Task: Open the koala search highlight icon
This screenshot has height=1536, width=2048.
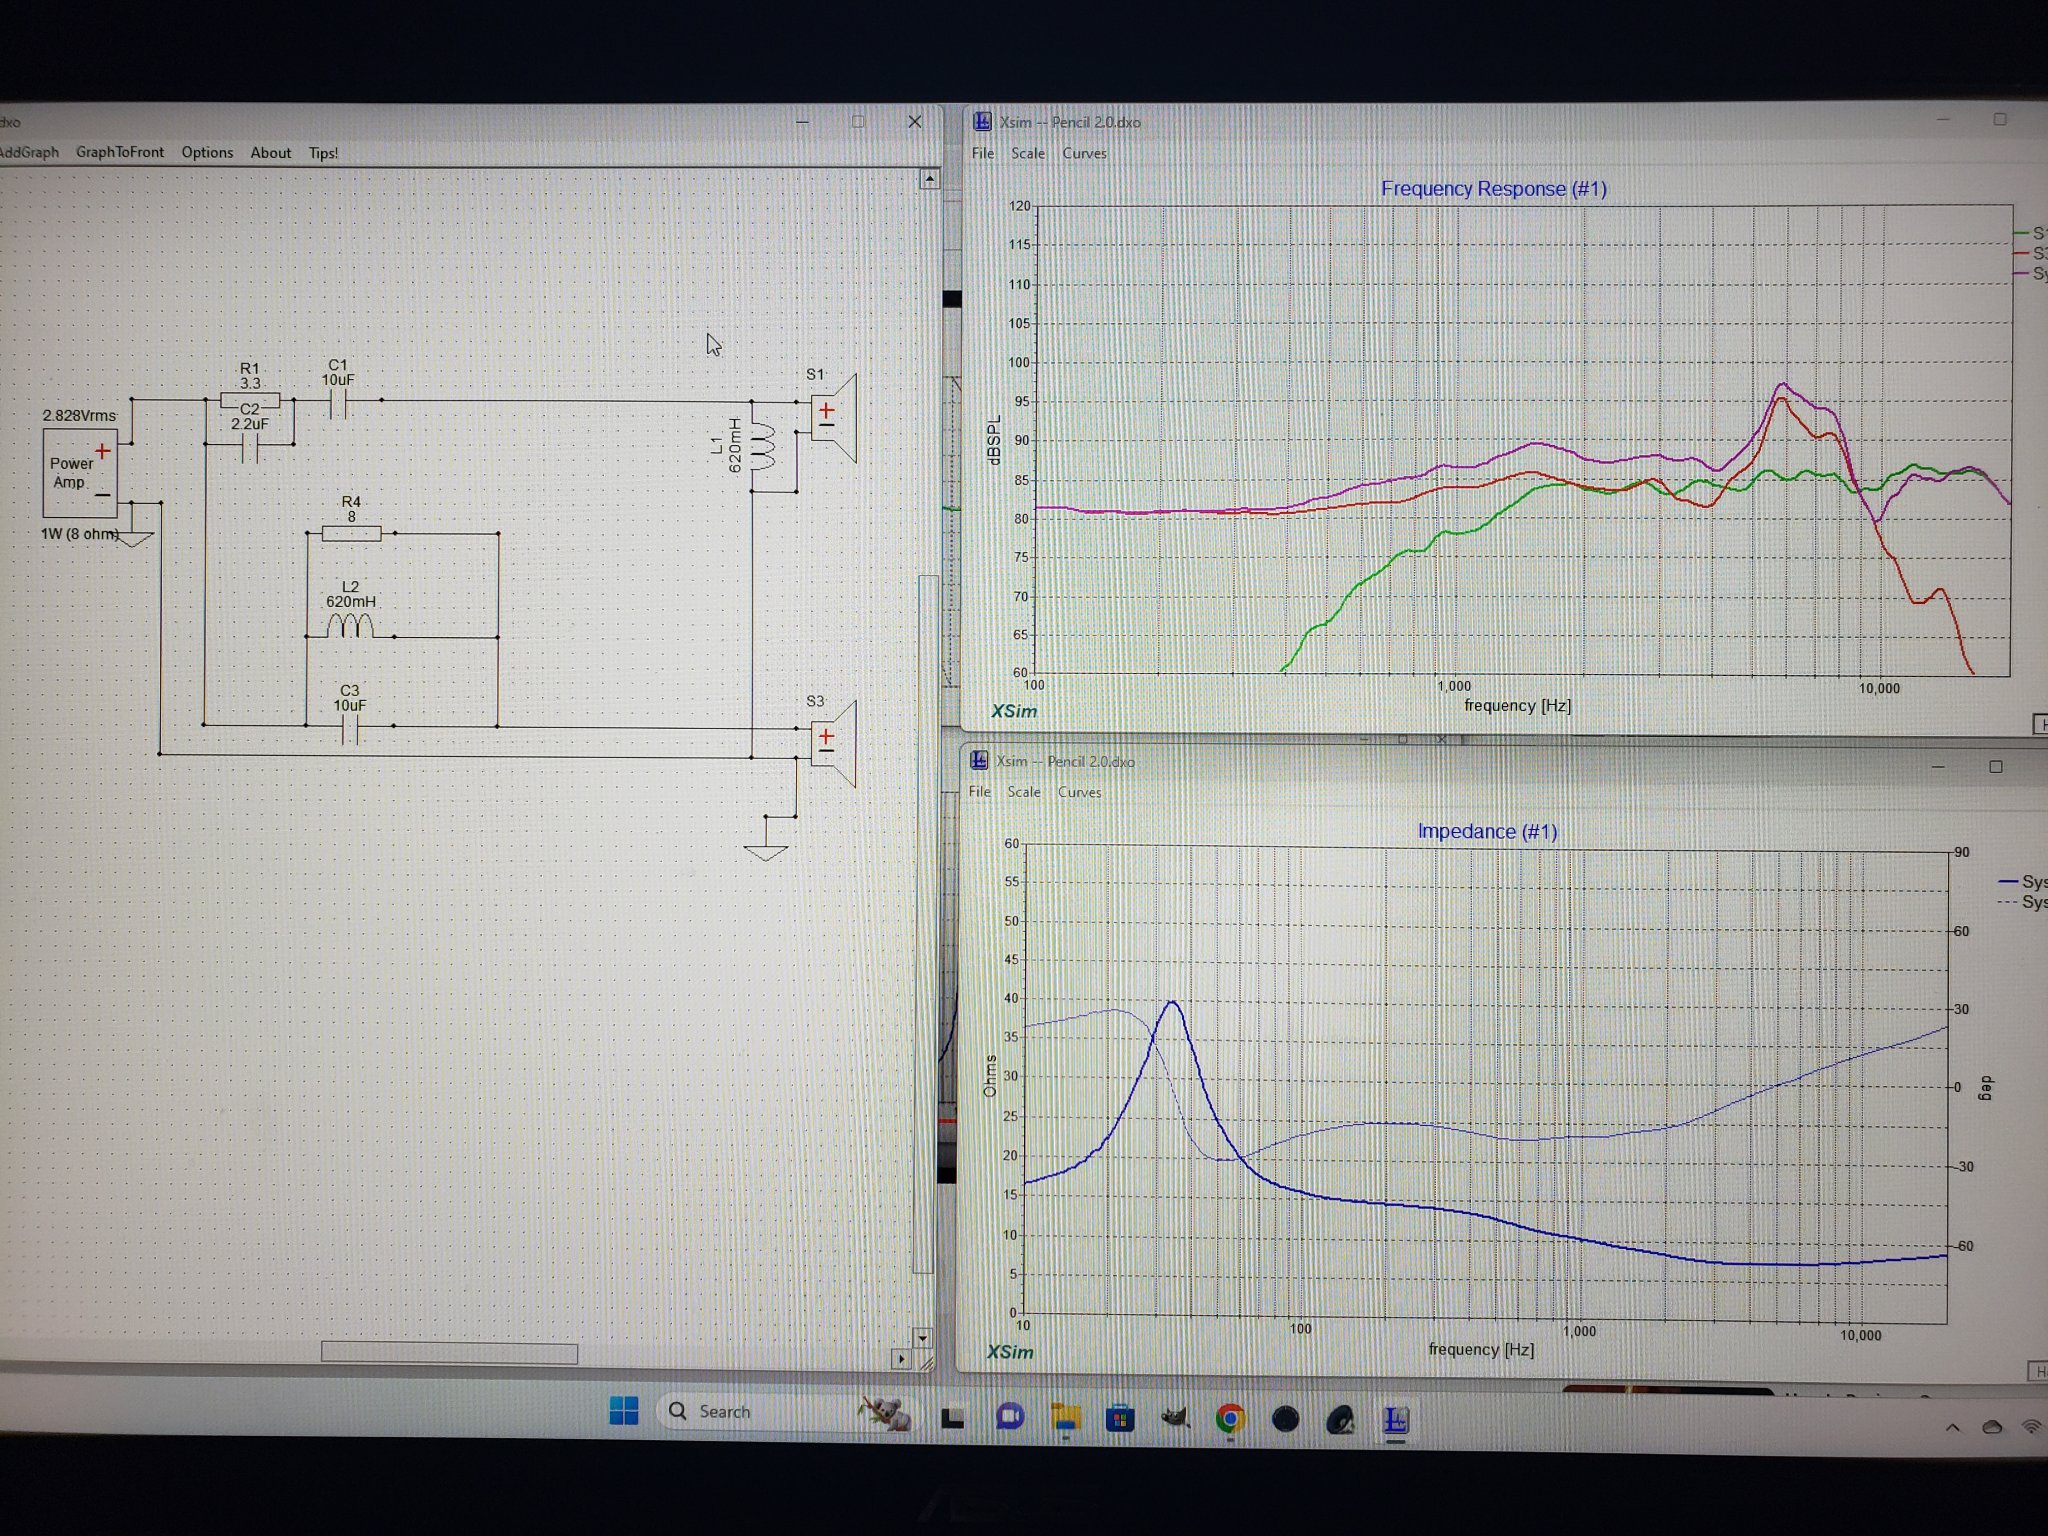Action: tap(886, 1413)
